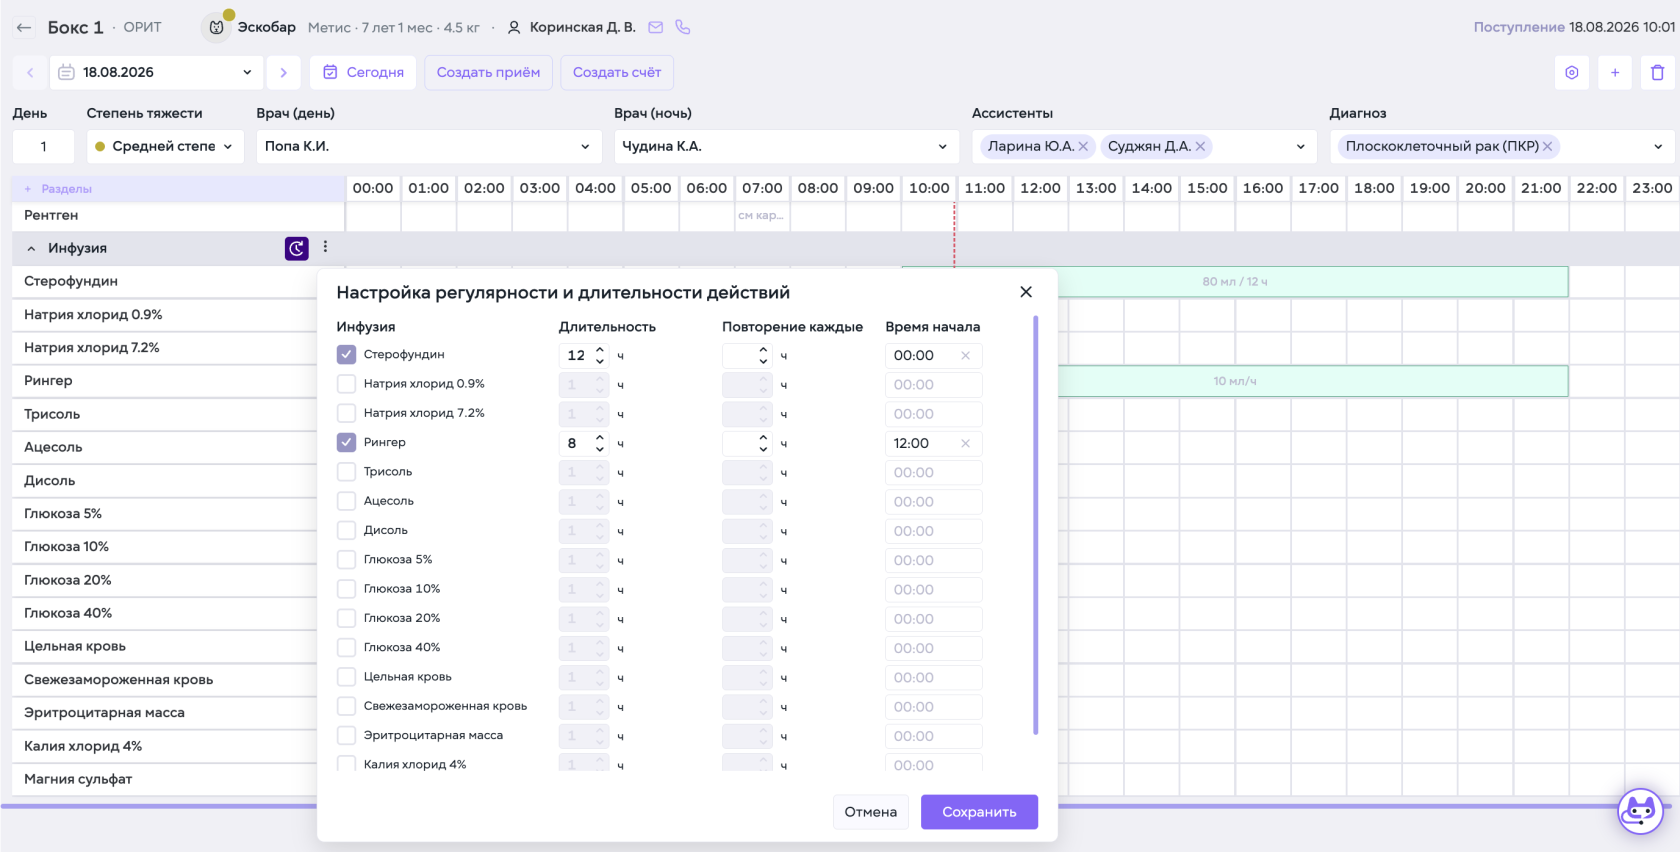The width and height of the screenshot is (1680, 852).
Task: Open the settings icon in the top-right toolbar
Action: click(x=1572, y=72)
